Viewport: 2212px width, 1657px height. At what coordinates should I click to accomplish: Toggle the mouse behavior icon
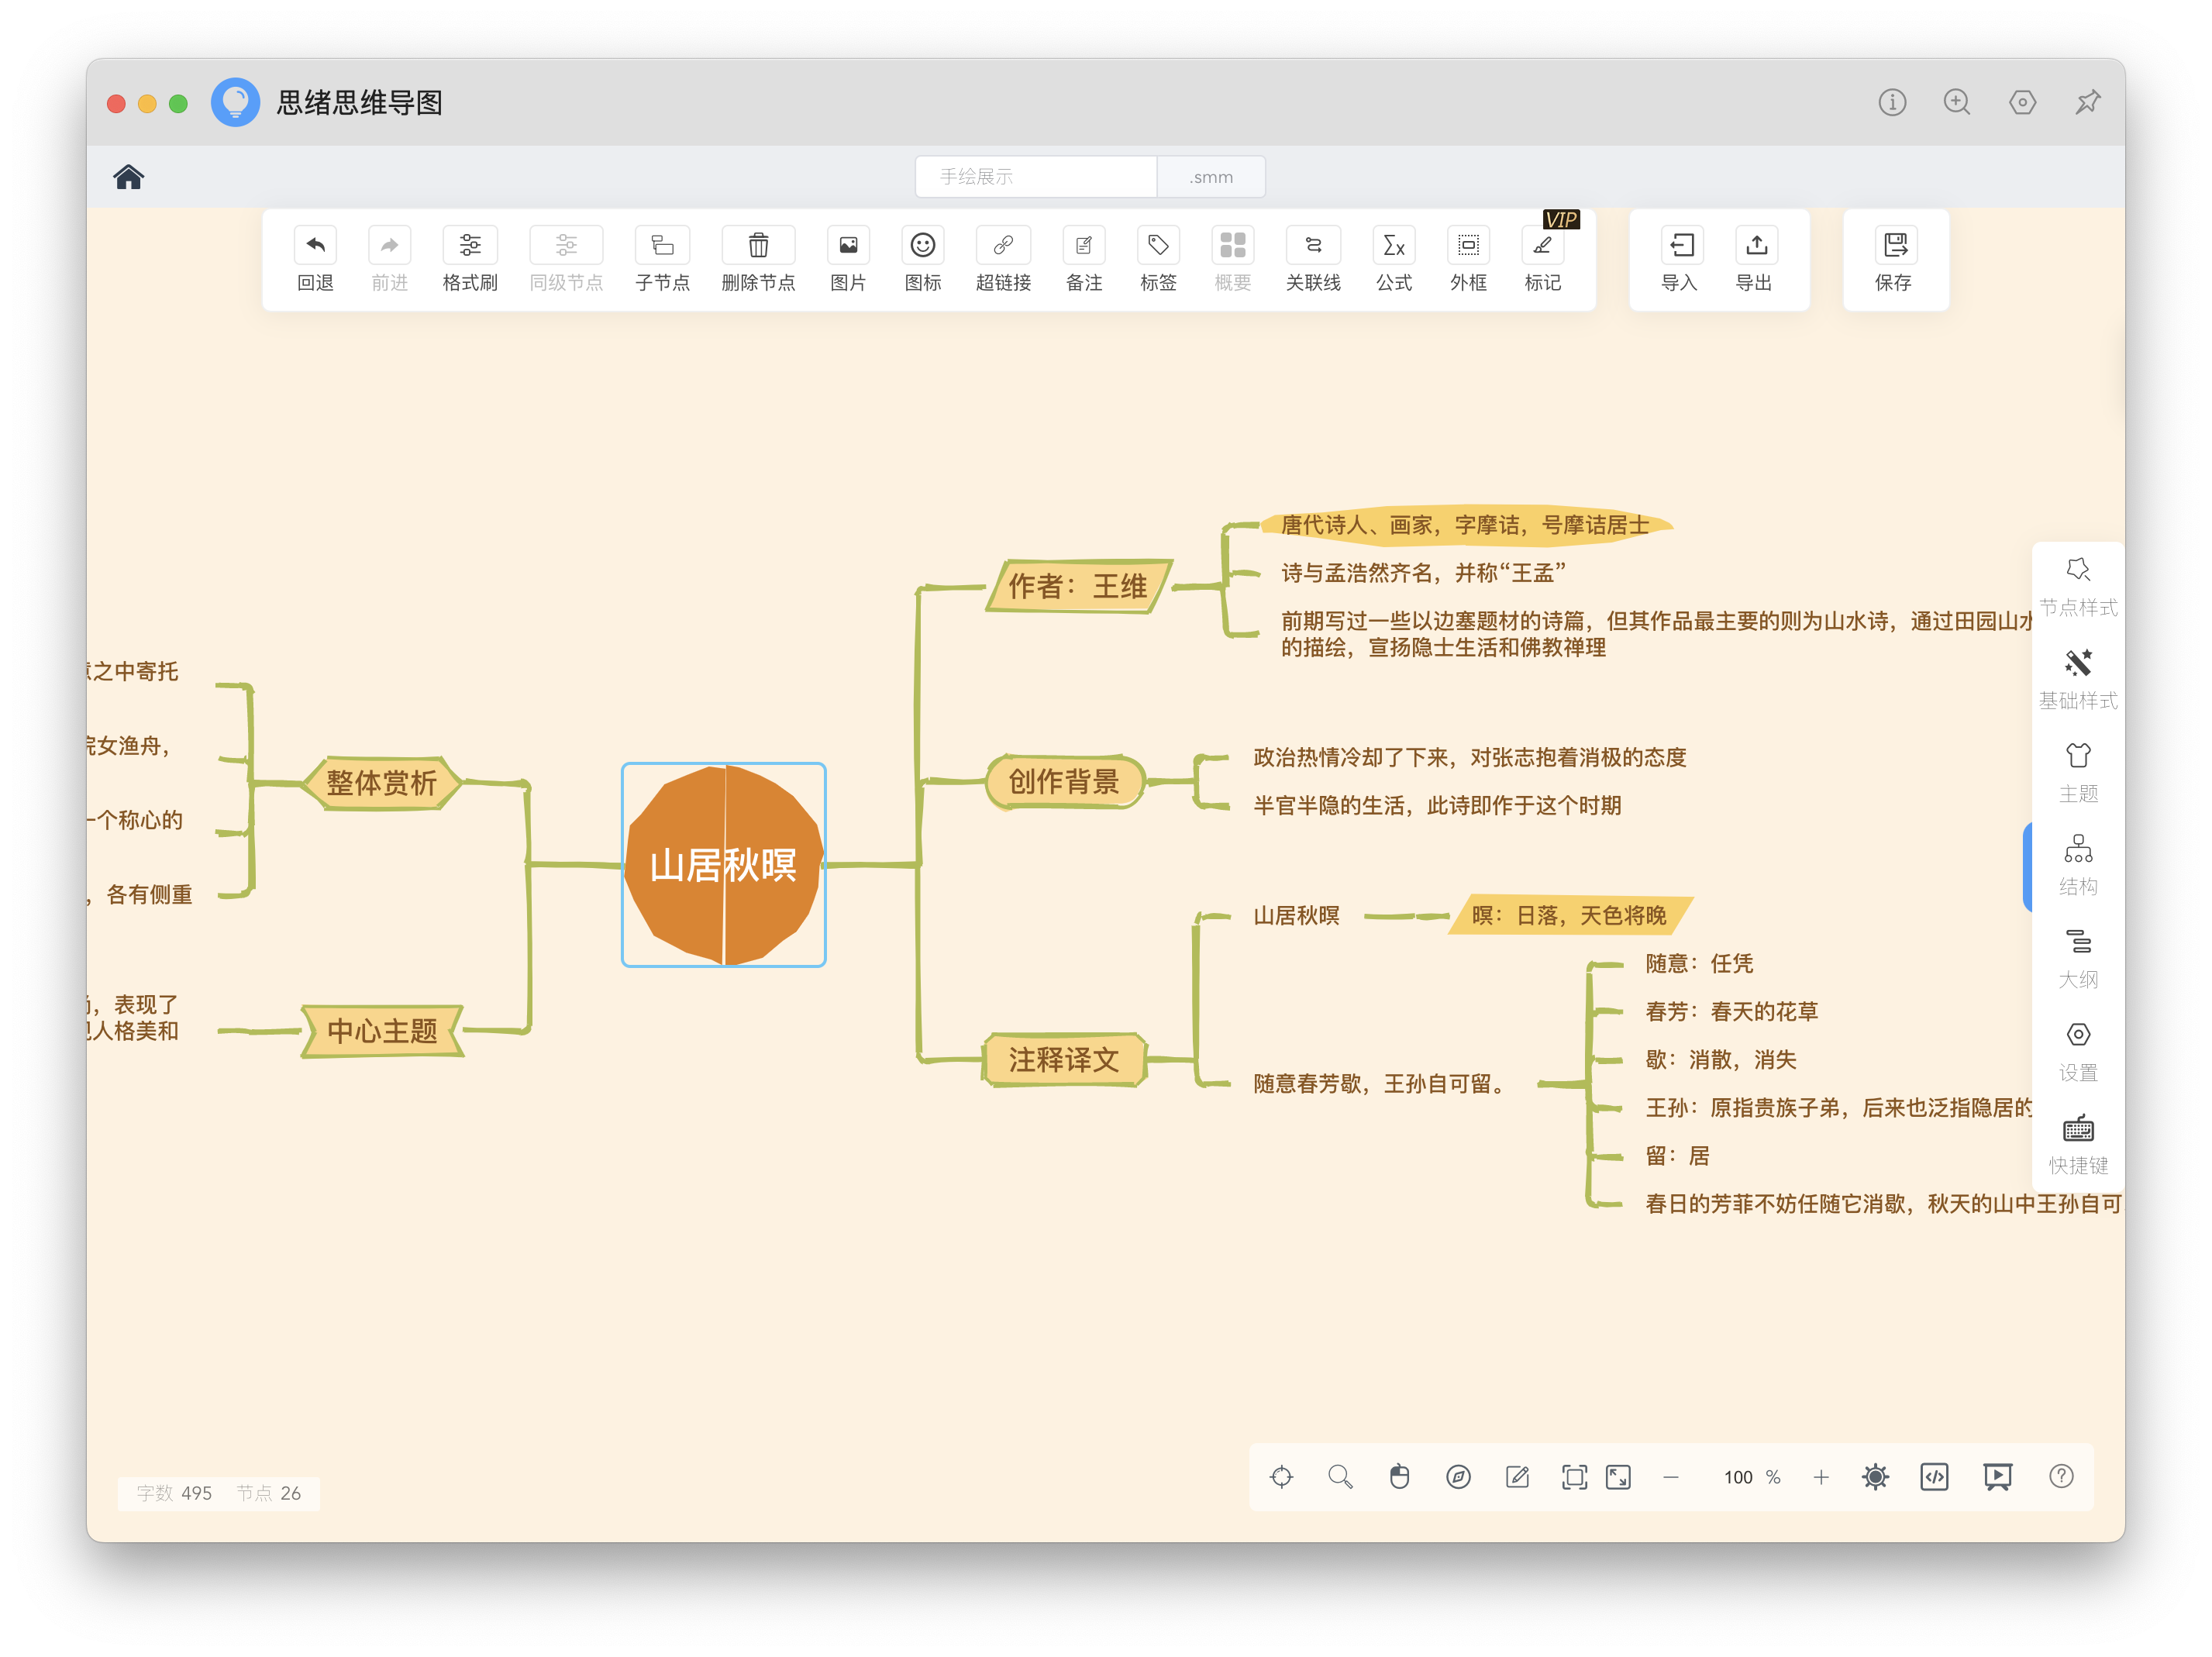(1399, 1477)
